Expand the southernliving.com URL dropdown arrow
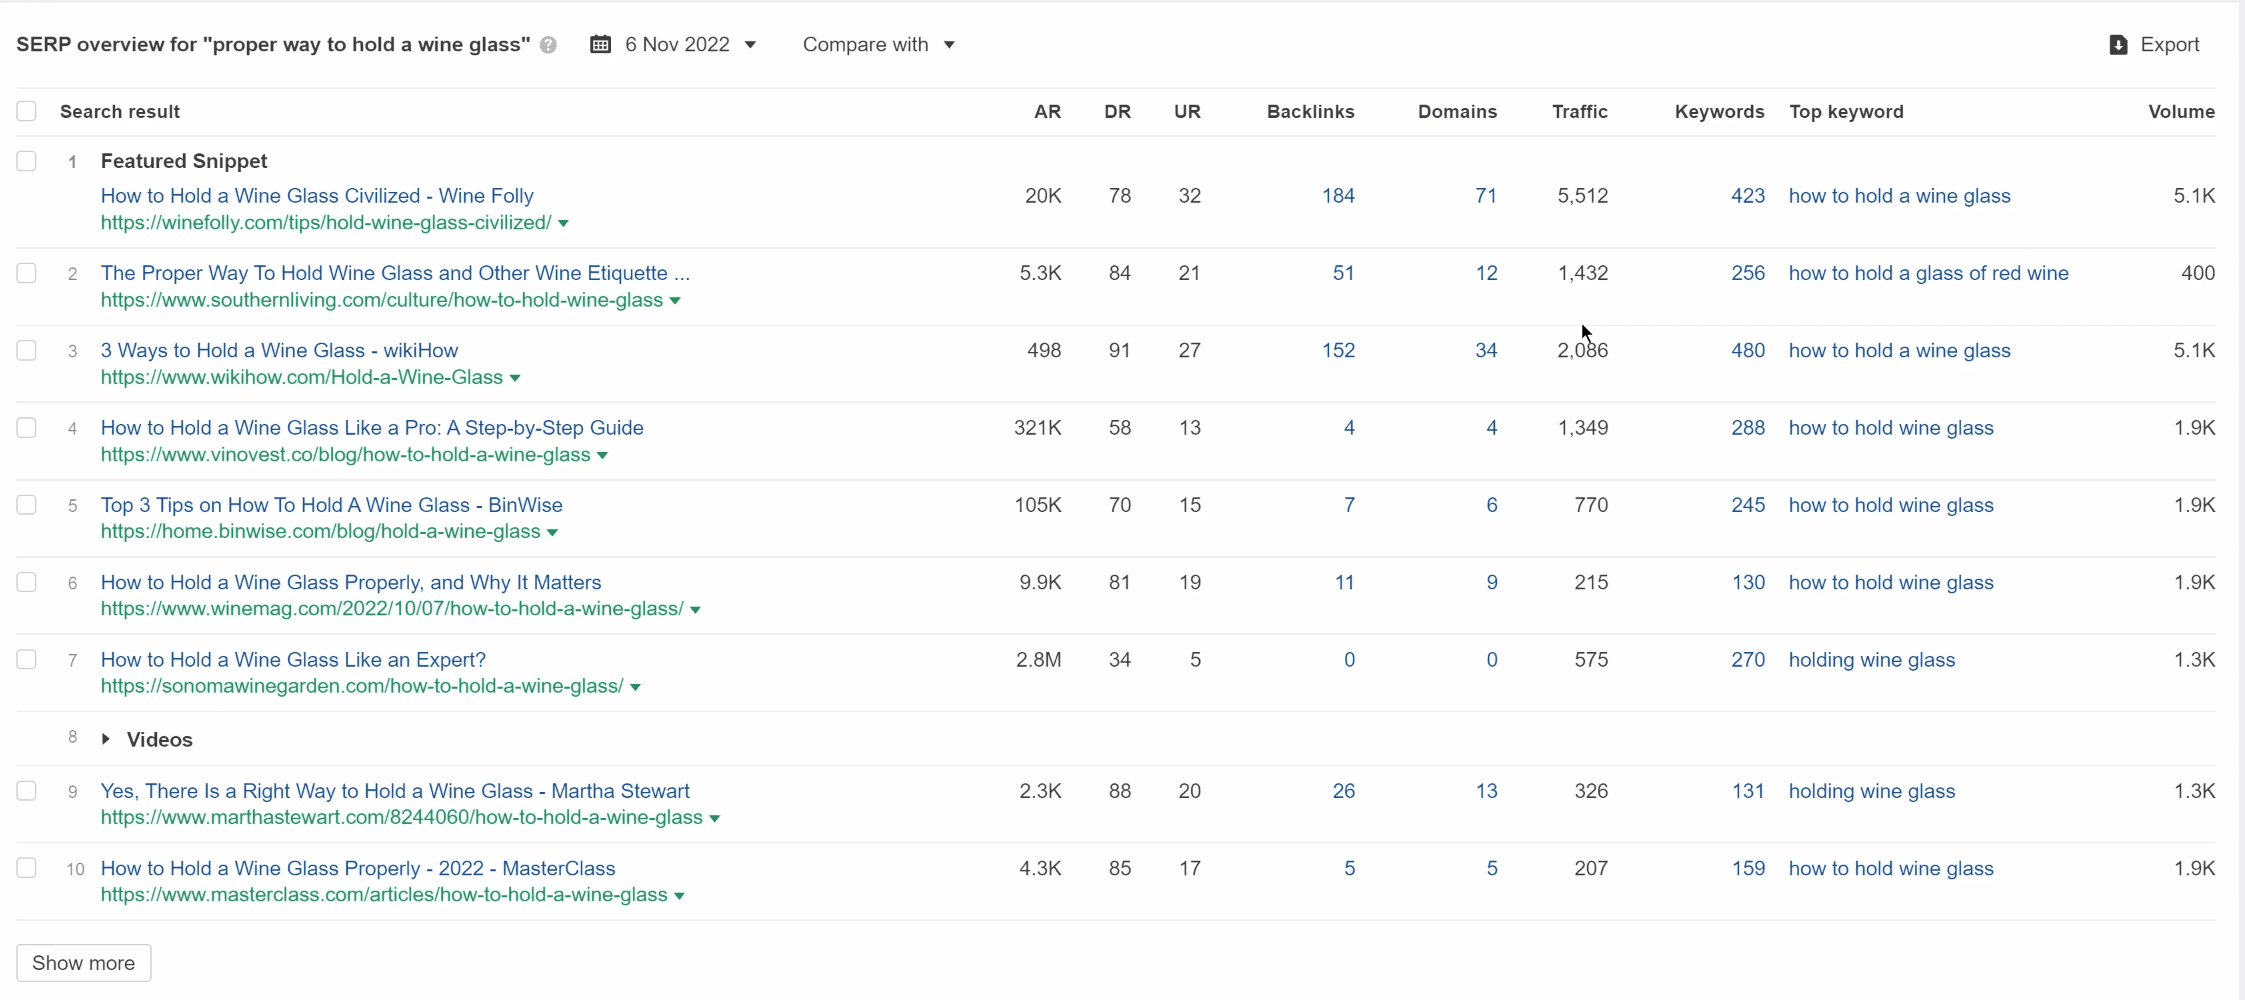This screenshot has width=2245, height=1000. tap(675, 301)
